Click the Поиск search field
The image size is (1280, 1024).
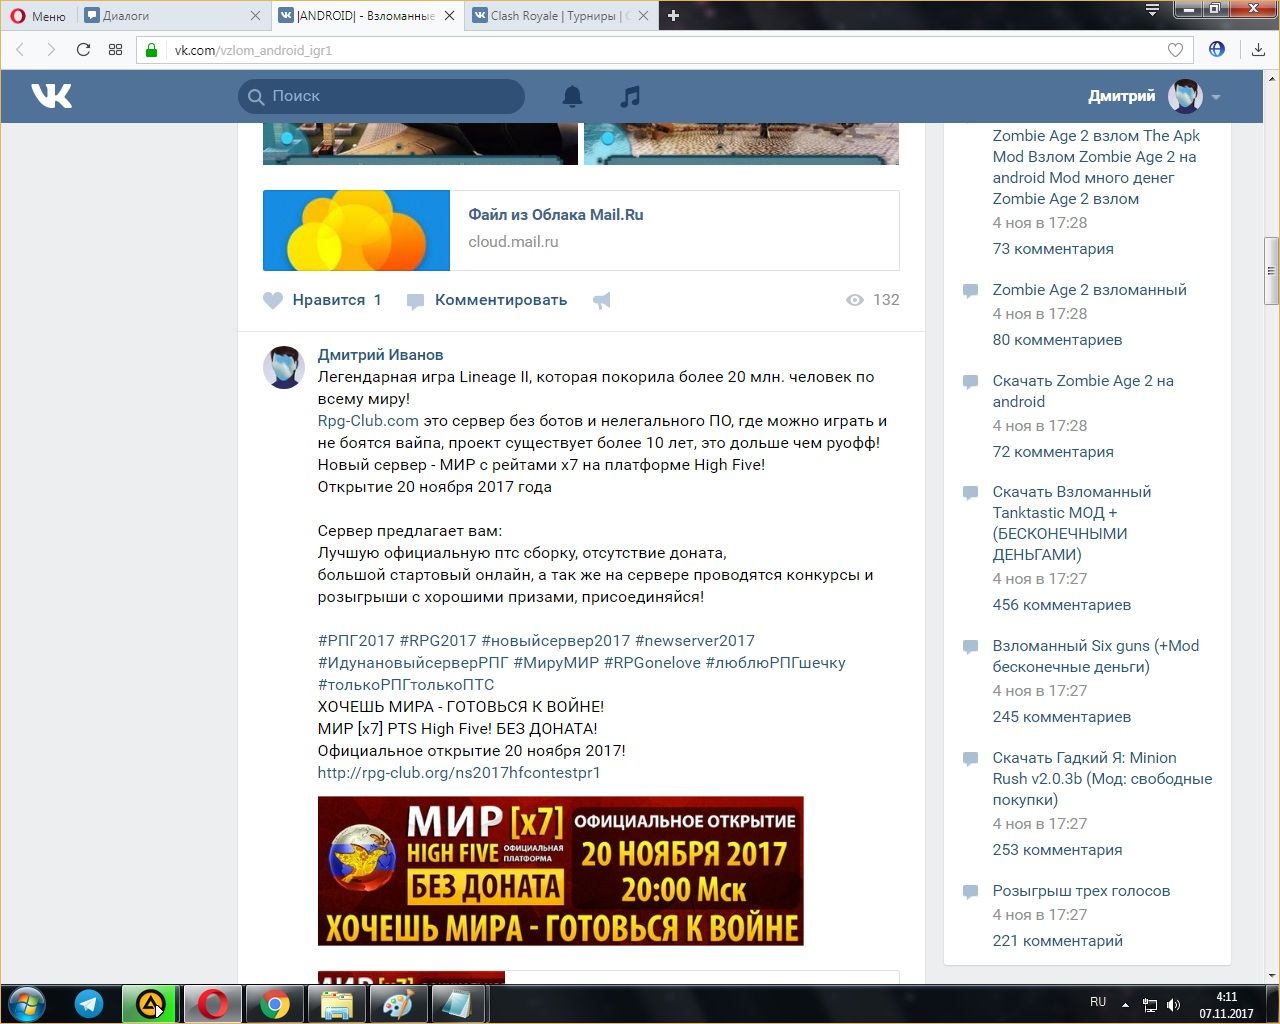(381, 96)
